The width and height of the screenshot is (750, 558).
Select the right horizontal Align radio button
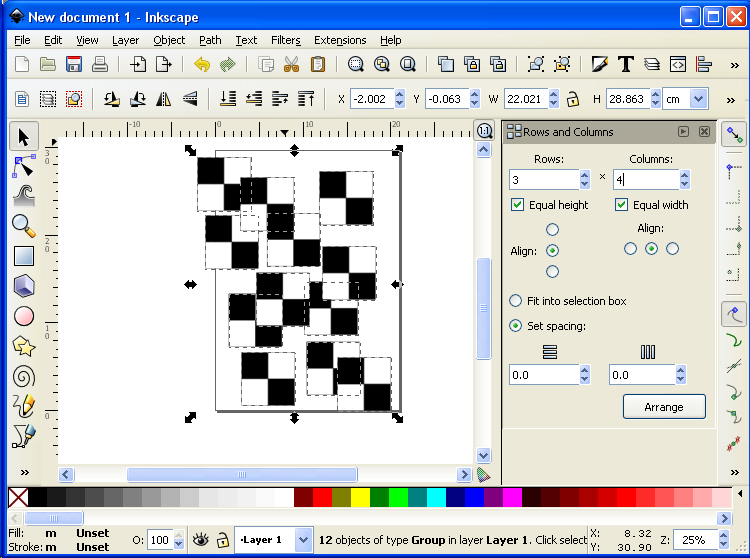(x=673, y=249)
